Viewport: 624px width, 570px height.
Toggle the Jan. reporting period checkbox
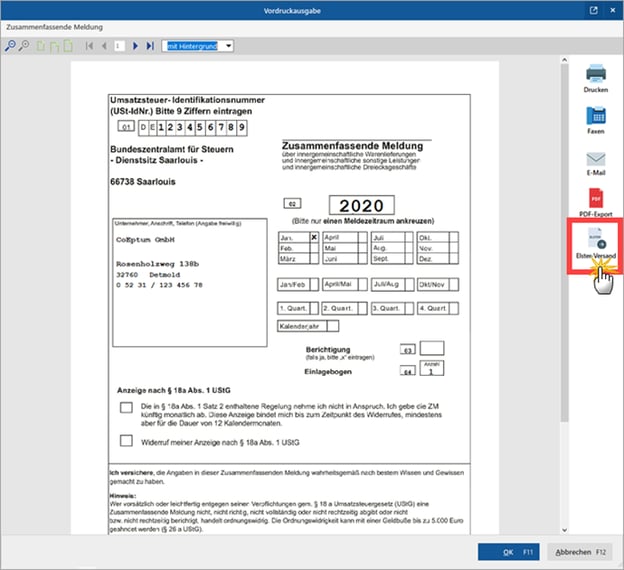(x=314, y=238)
